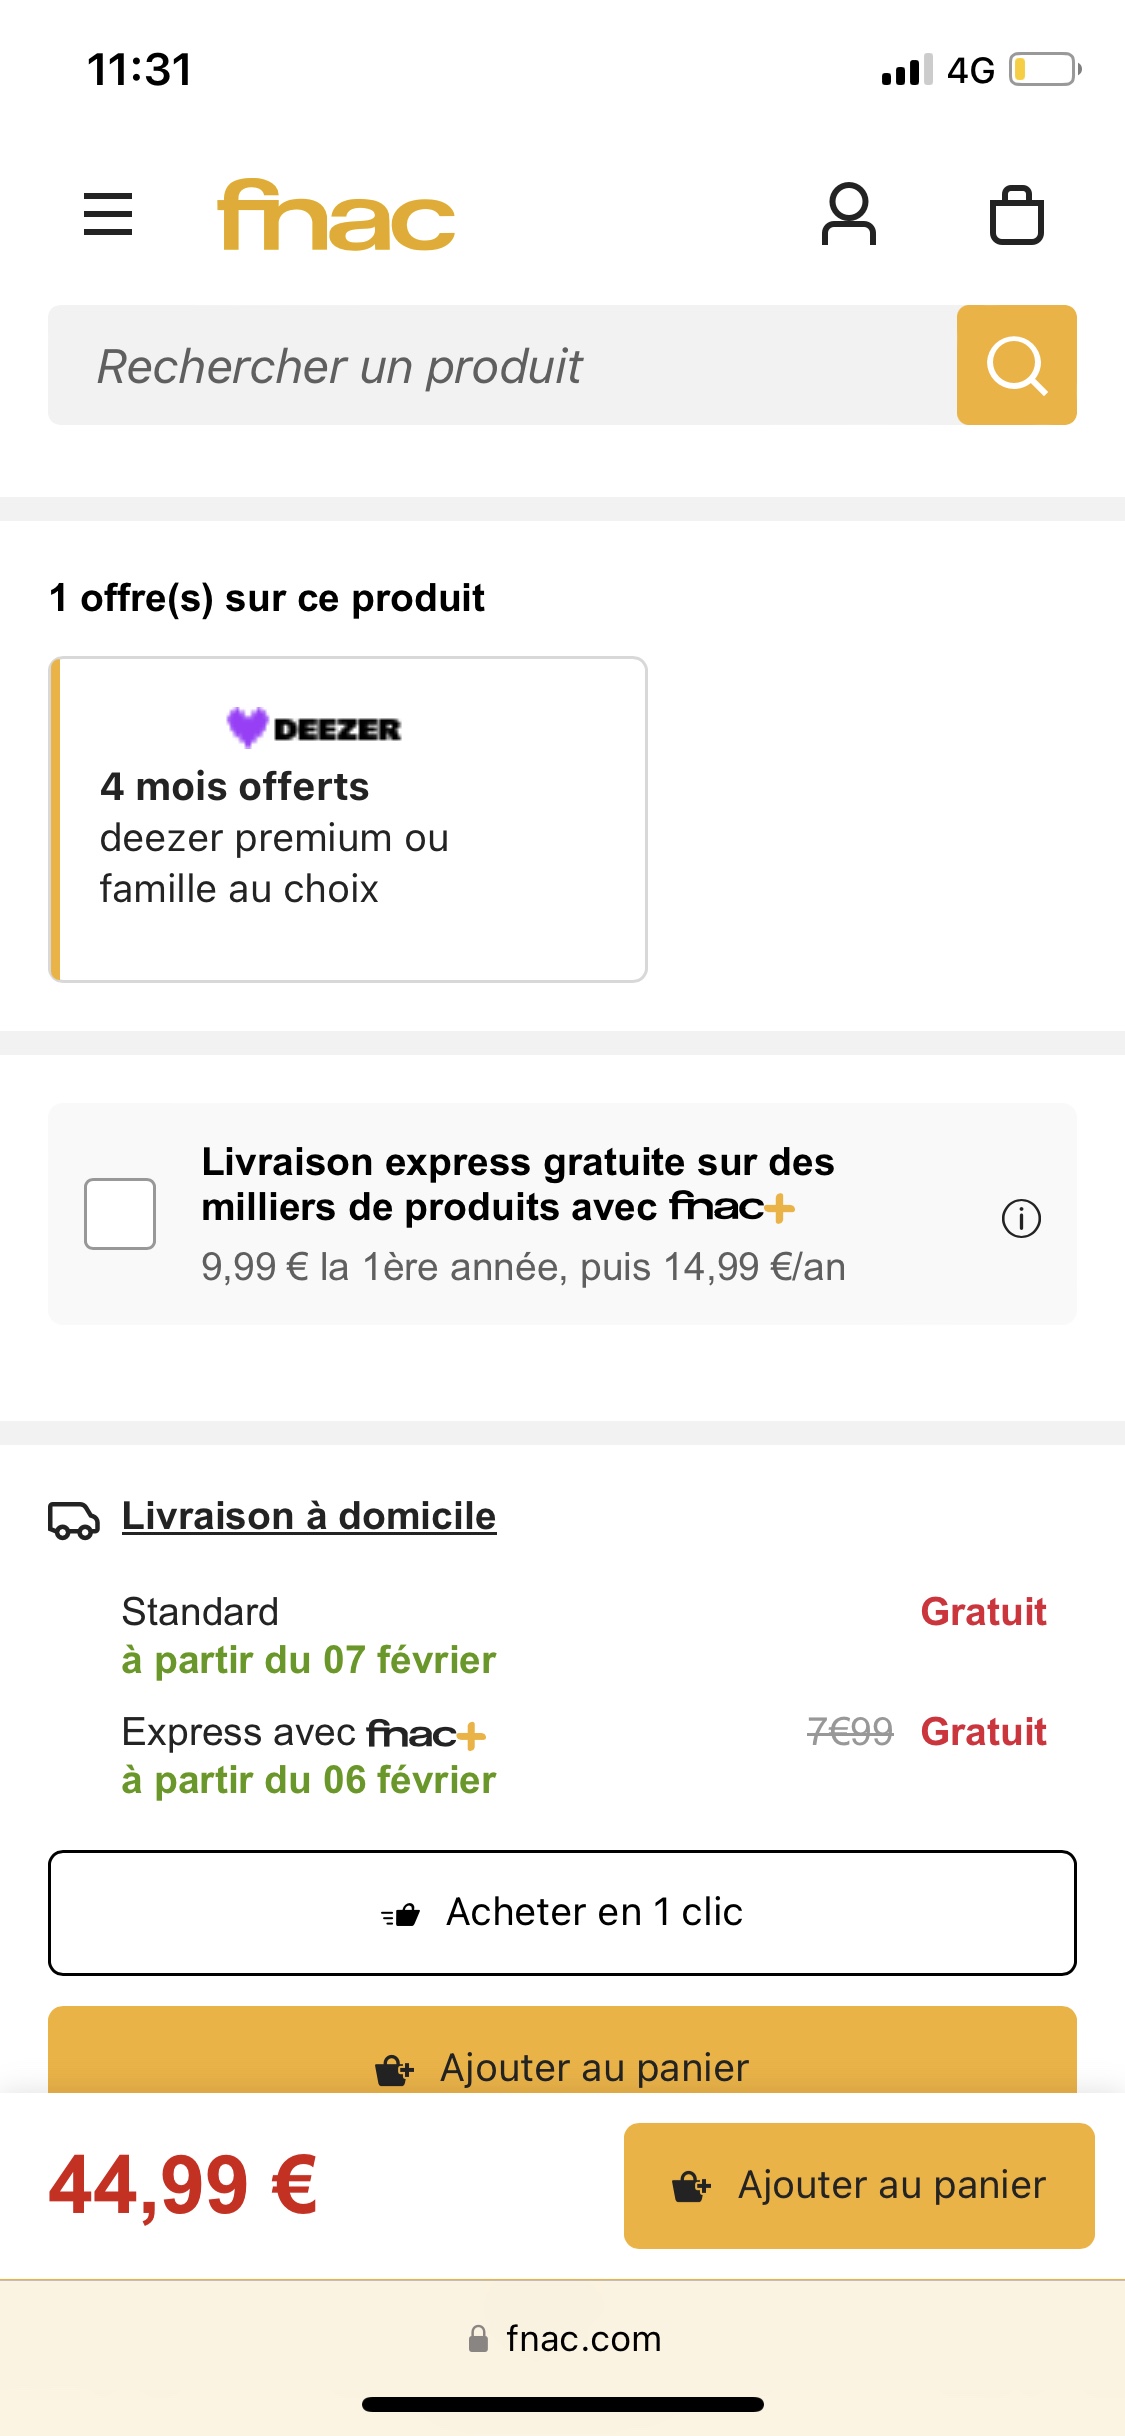Screen dimensions: 1125x2436
Task: Open the 'Livraison à domicile' link
Action: [309, 1516]
